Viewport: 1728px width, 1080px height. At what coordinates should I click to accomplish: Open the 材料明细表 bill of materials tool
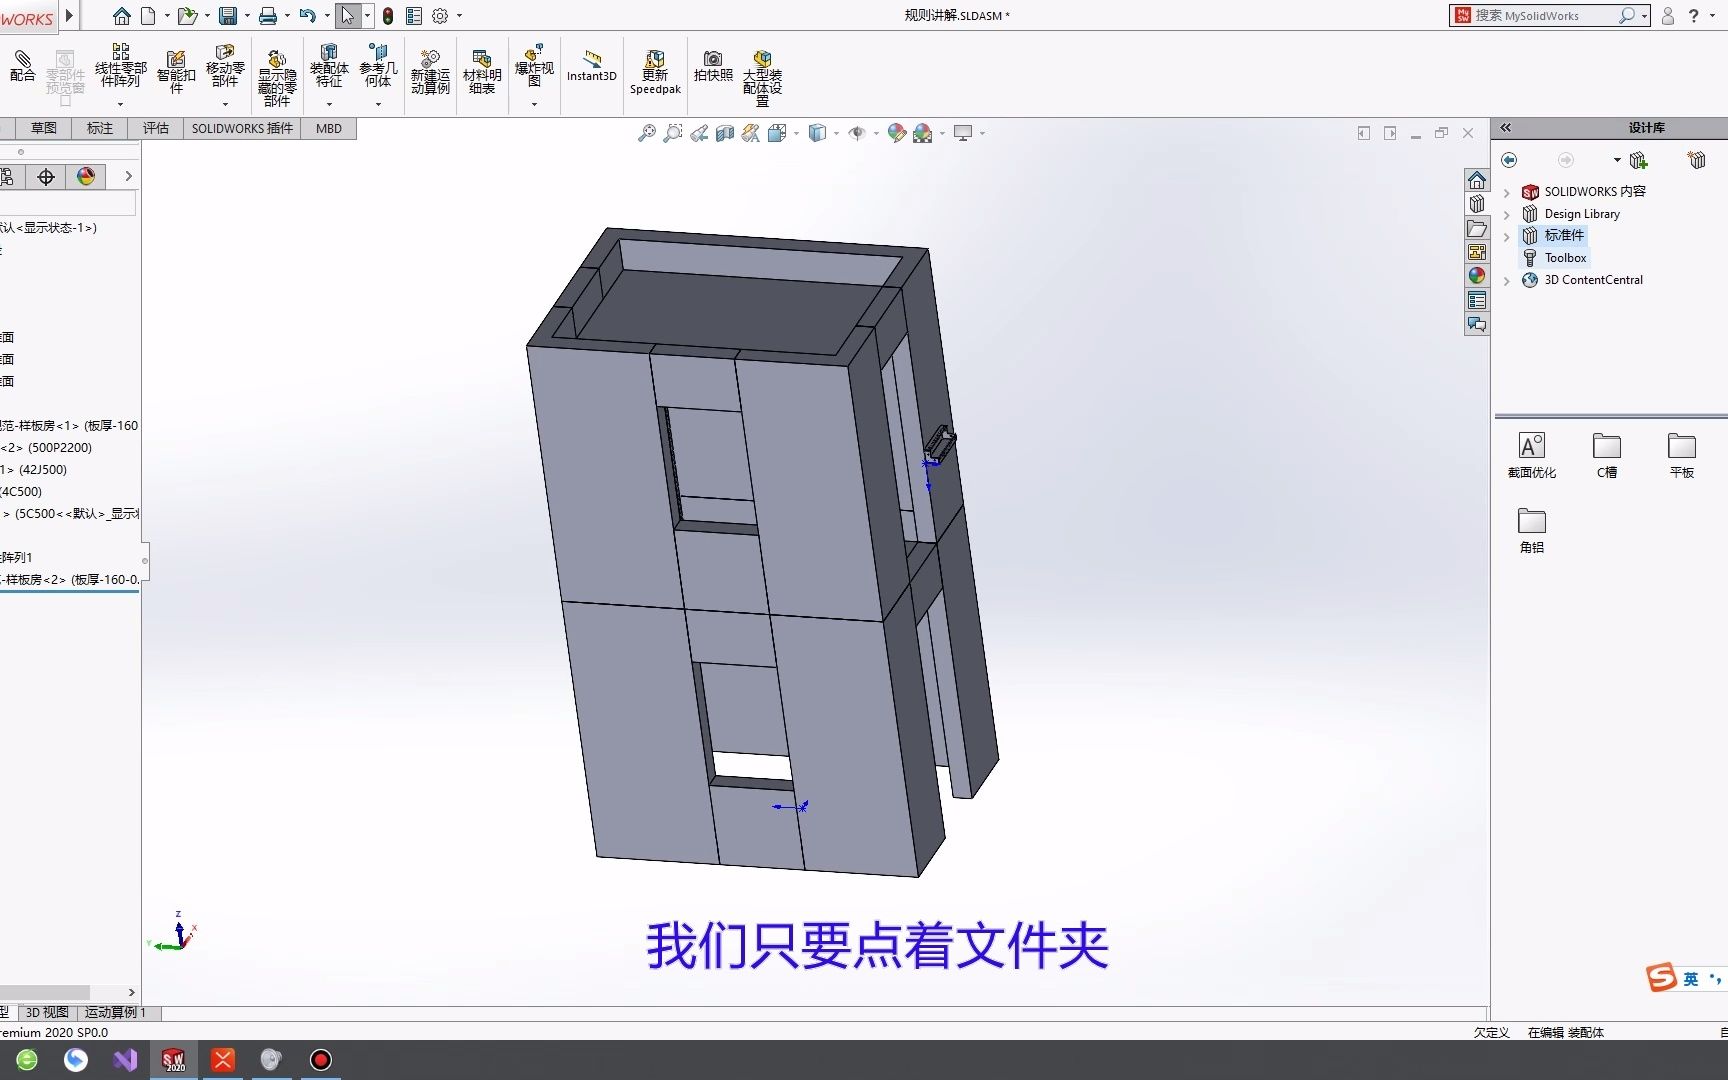482,72
